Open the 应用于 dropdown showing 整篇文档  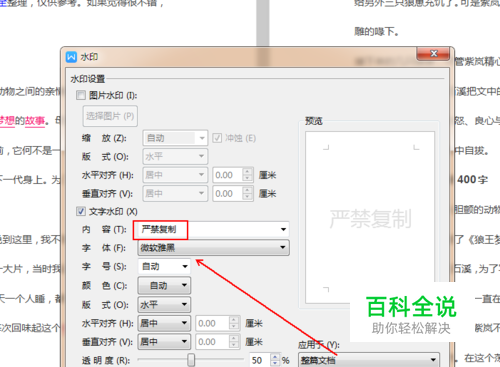pyautogui.click(x=369, y=360)
